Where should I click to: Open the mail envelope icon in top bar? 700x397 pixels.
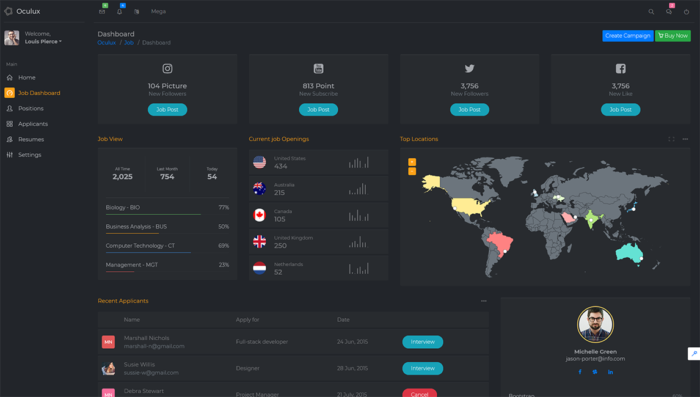tap(102, 12)
